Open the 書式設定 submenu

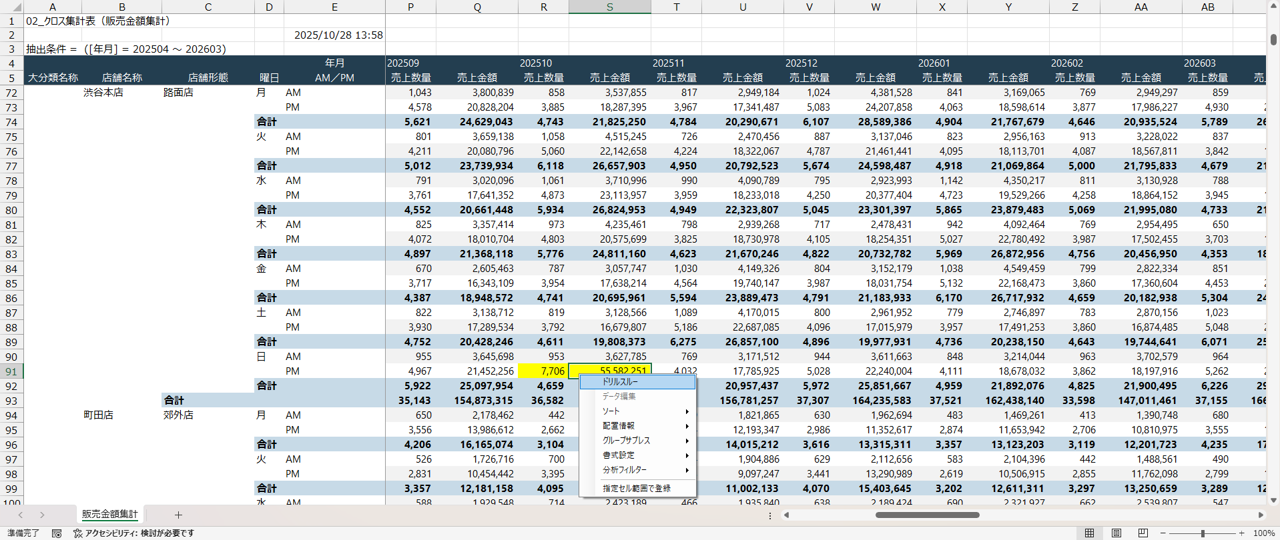pos(618,455)
